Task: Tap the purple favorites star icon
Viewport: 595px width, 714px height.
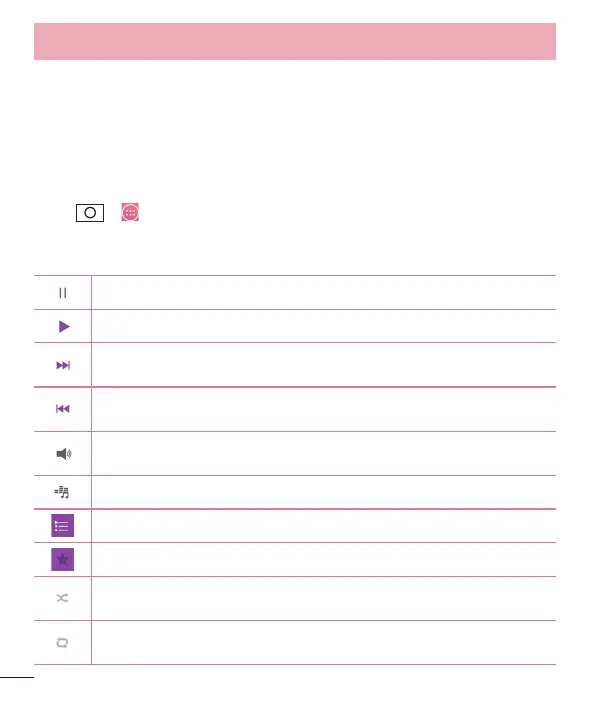Action: [x=62, y=560]
